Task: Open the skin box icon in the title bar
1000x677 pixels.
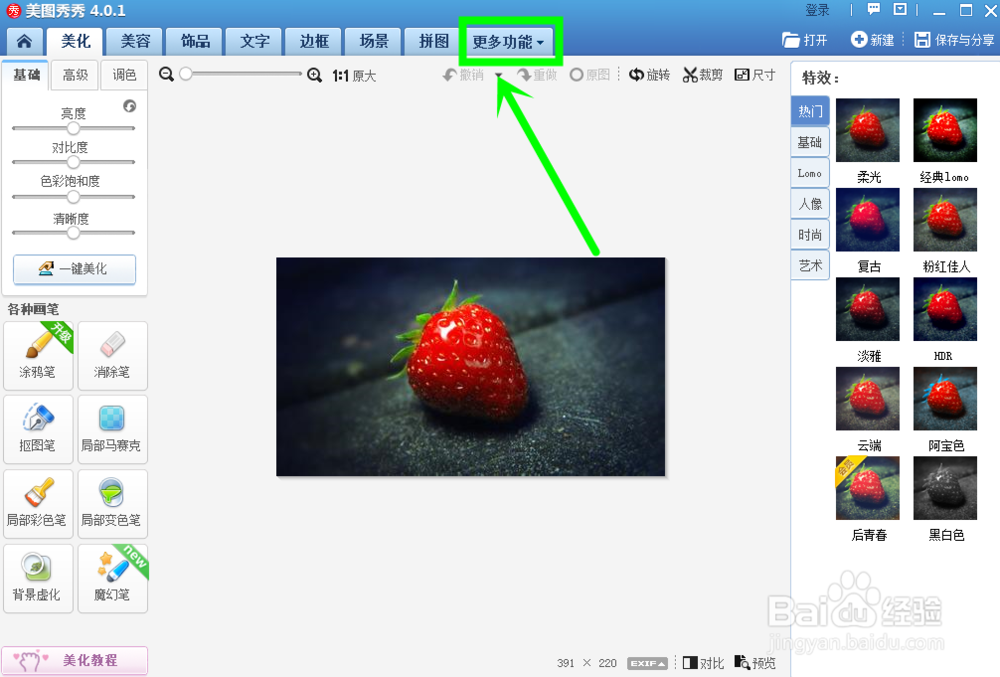Action: point(900,10)
